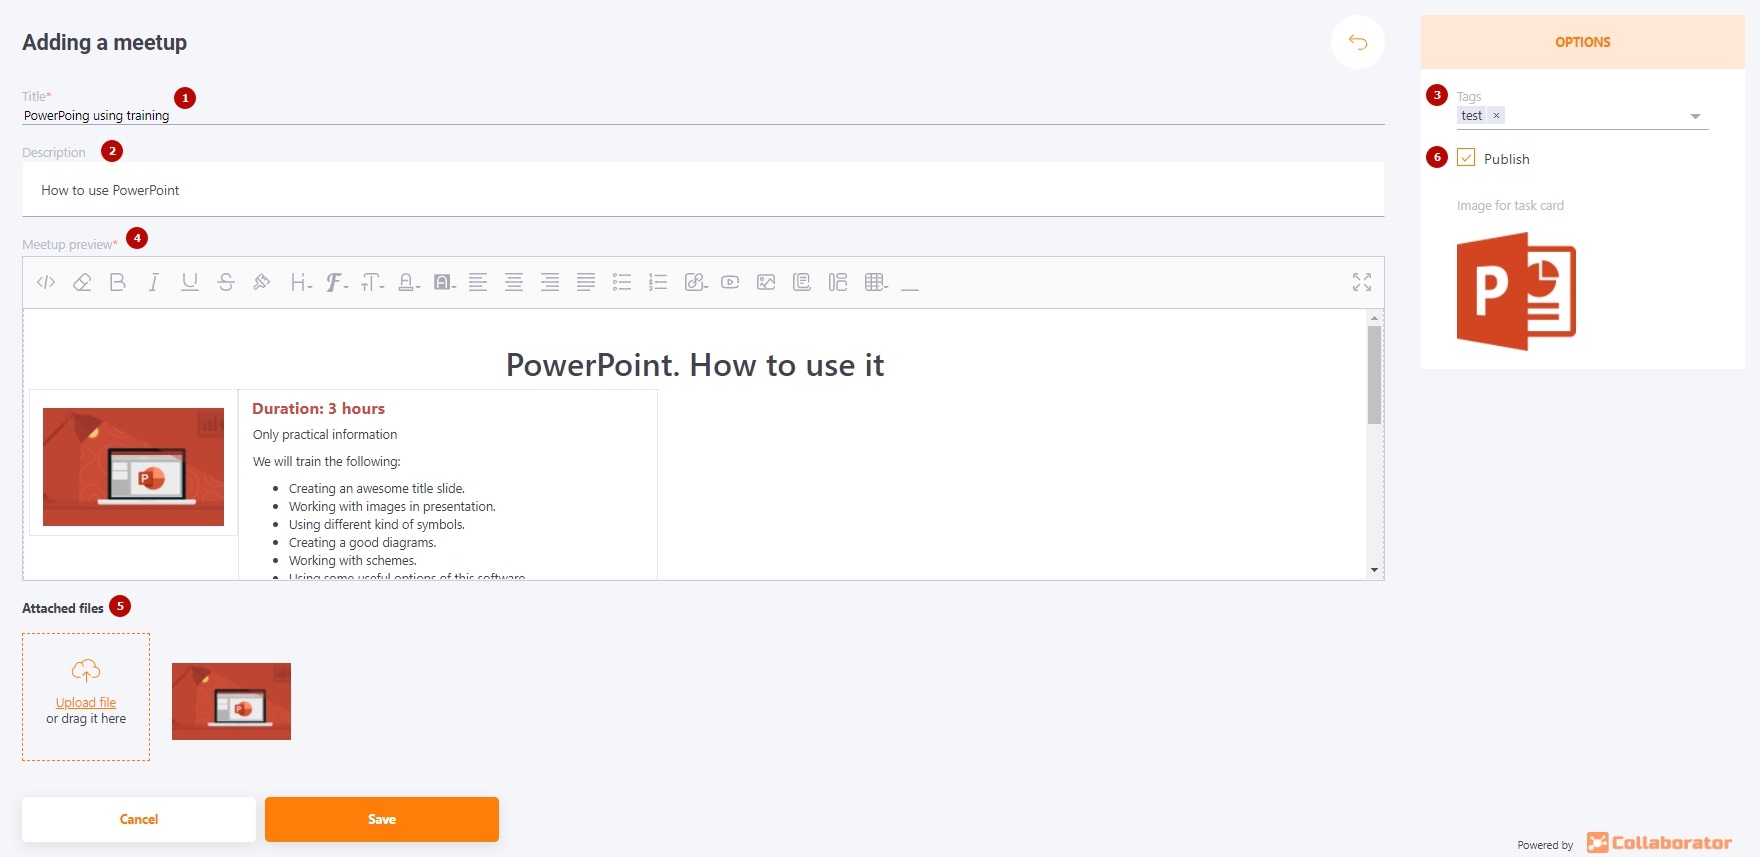1760x857 pixels.
Task: Remove the 'test' tag
Action: tap(1496, 116)
